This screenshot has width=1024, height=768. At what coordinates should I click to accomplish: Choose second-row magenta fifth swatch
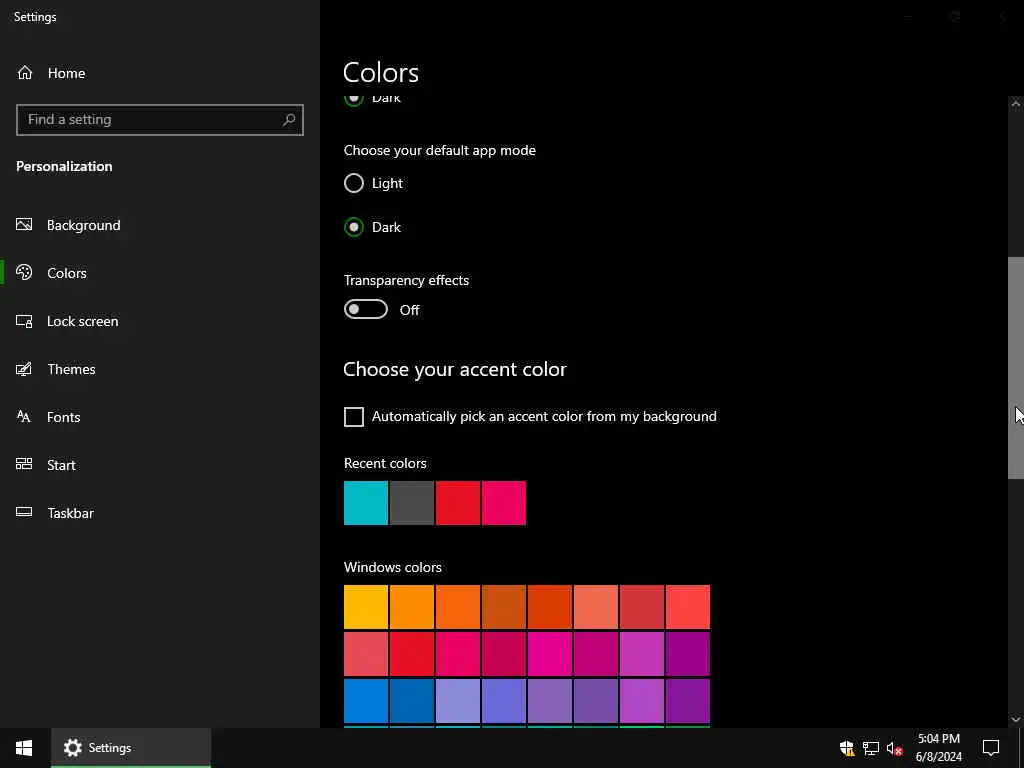click(x=550, y=654)
